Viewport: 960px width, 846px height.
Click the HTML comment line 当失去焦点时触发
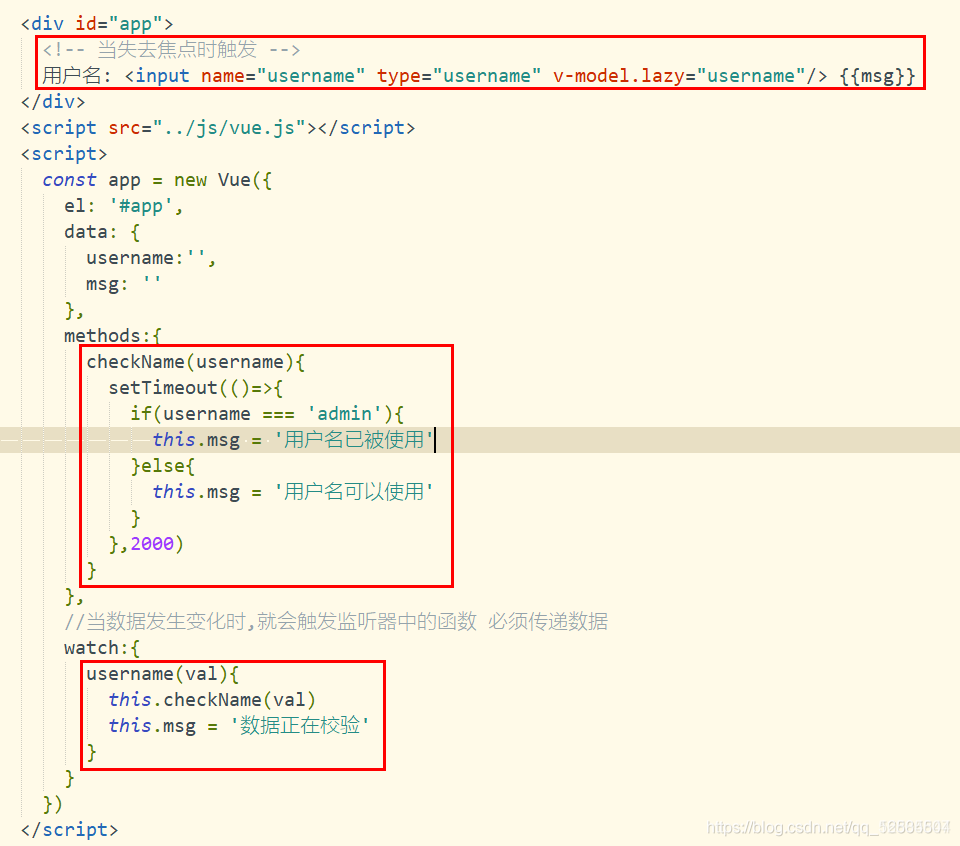pyautogui.click(x=171, y=50)
